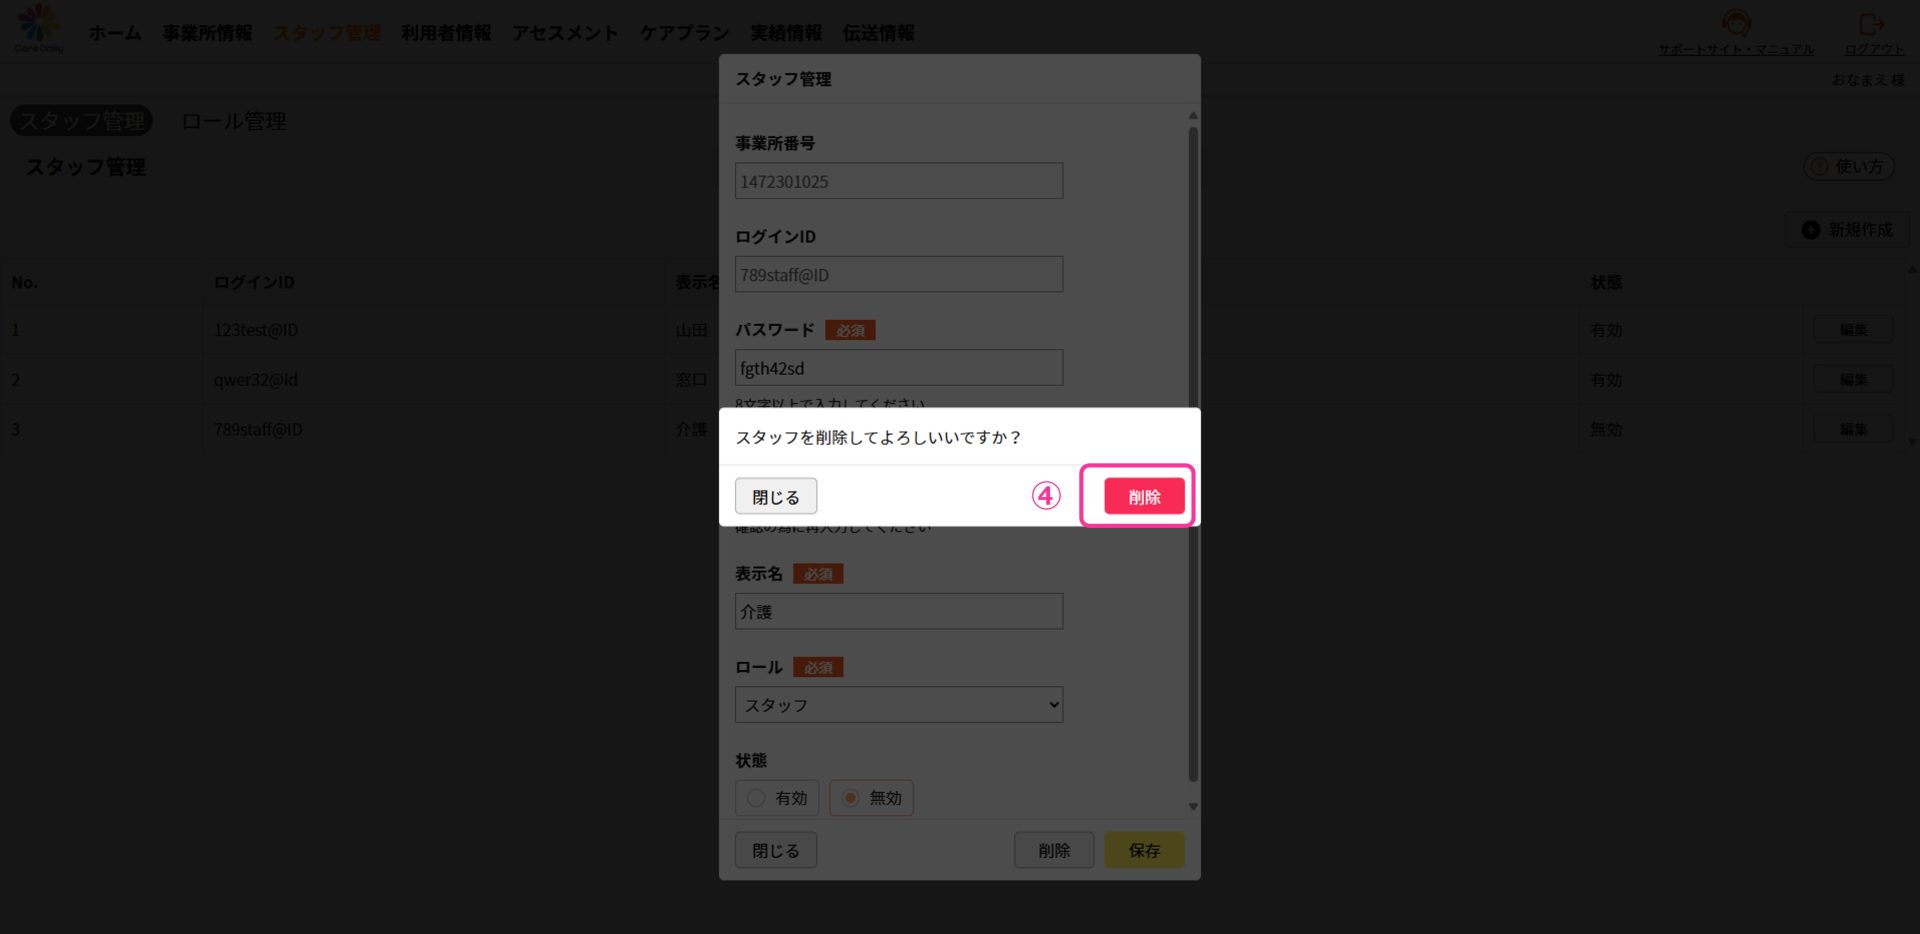Click 閉じる in the confirmation popup
Screen dimensions: 1920x934
[776, 496]
